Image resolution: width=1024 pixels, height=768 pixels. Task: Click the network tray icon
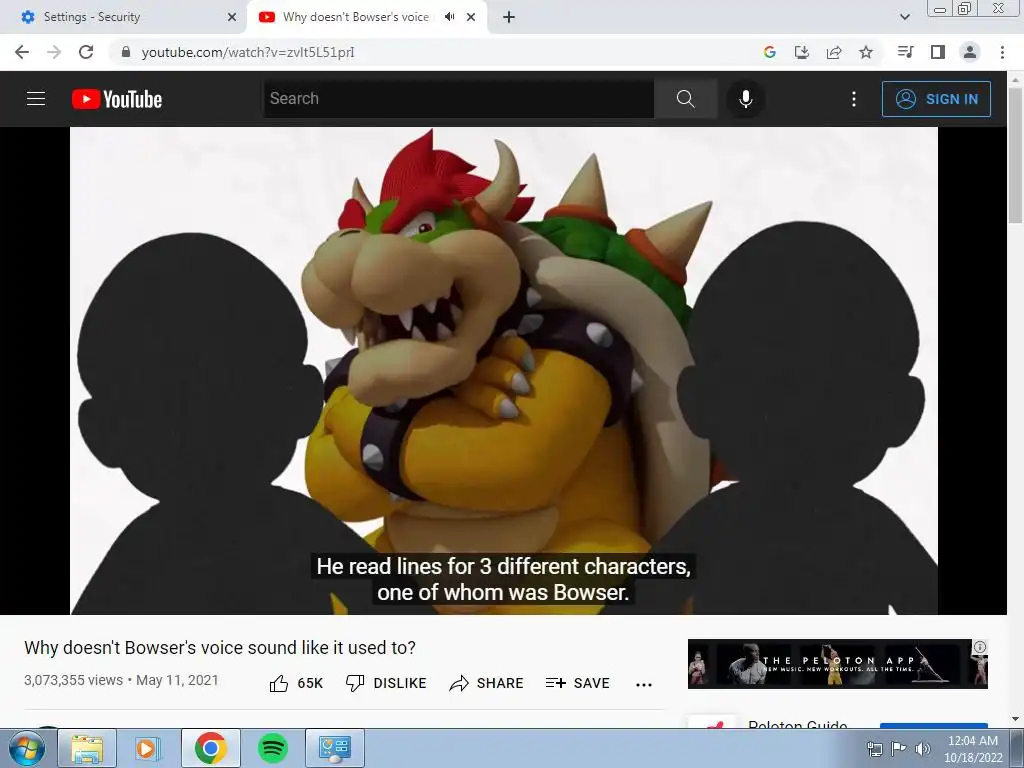(x=874, y=749)
